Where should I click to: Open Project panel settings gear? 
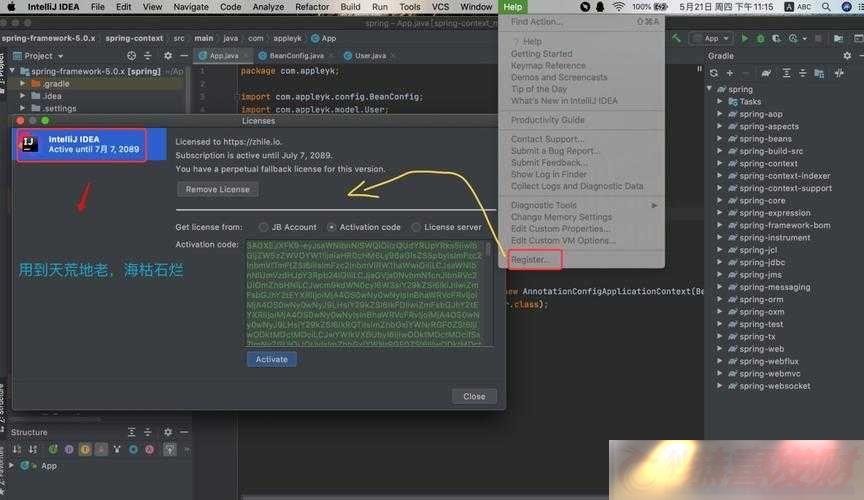[168, 56]
